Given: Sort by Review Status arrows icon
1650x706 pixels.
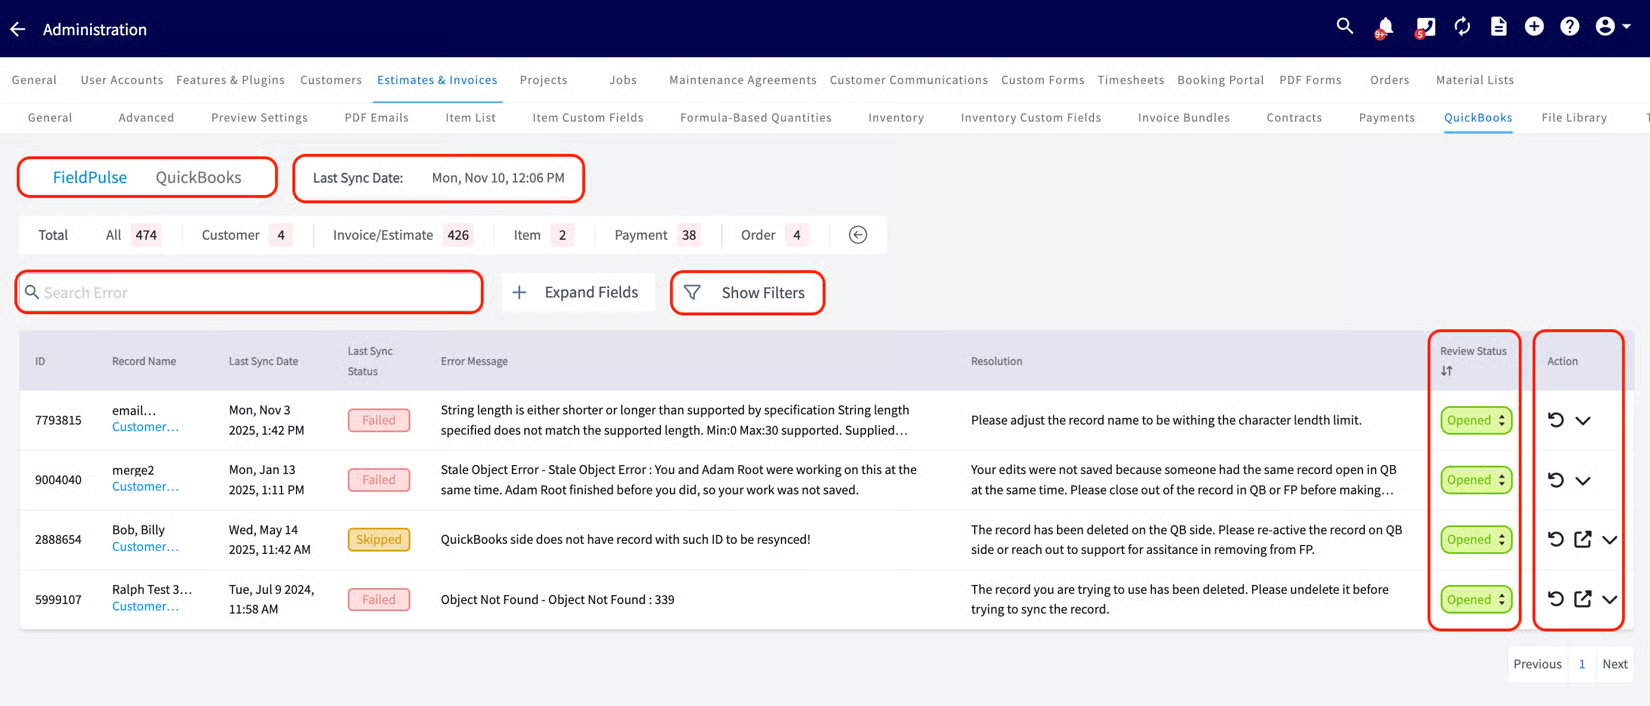Looking at the screenshot, I should pos(1446,371).
